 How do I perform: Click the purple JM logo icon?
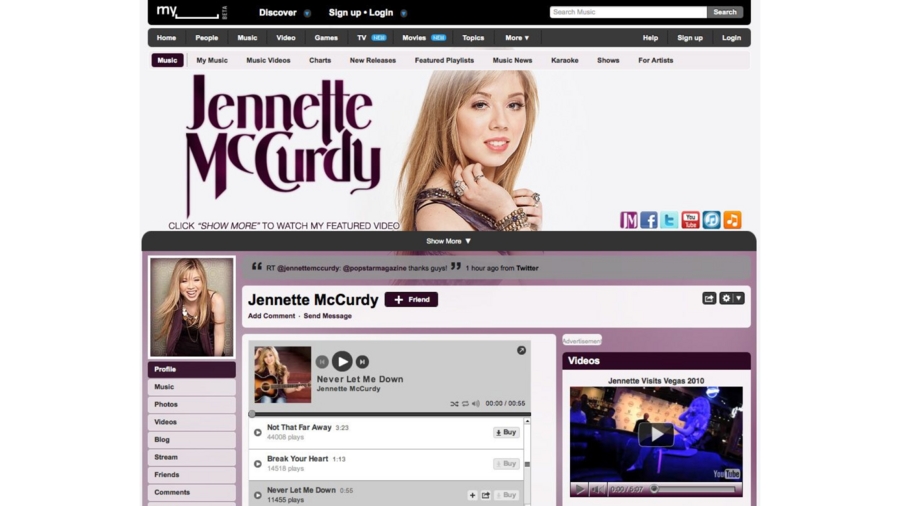coord(629,220)
